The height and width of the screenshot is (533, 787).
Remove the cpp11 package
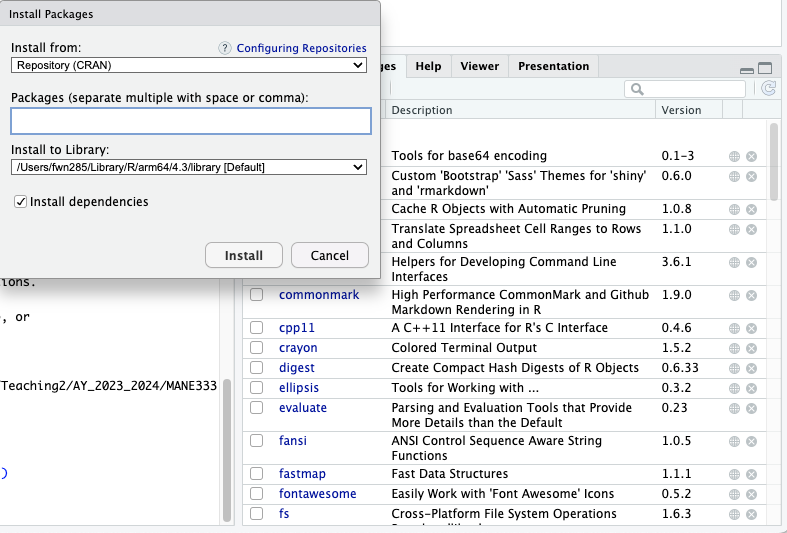point(751,328)
